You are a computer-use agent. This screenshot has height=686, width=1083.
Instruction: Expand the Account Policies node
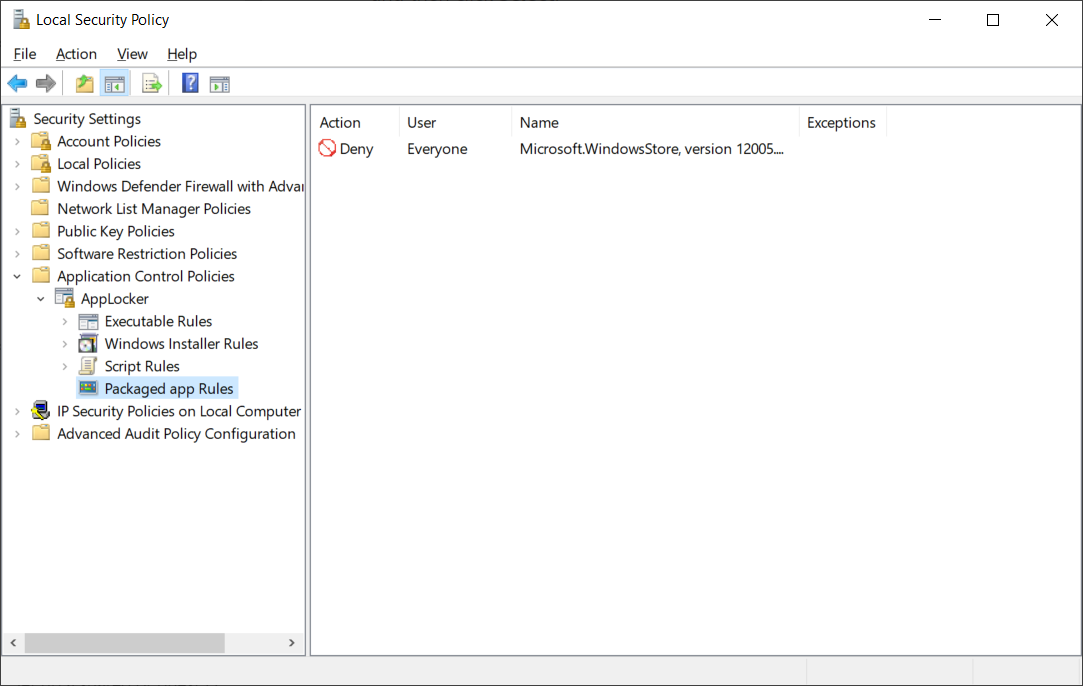(x=17, y=142)
